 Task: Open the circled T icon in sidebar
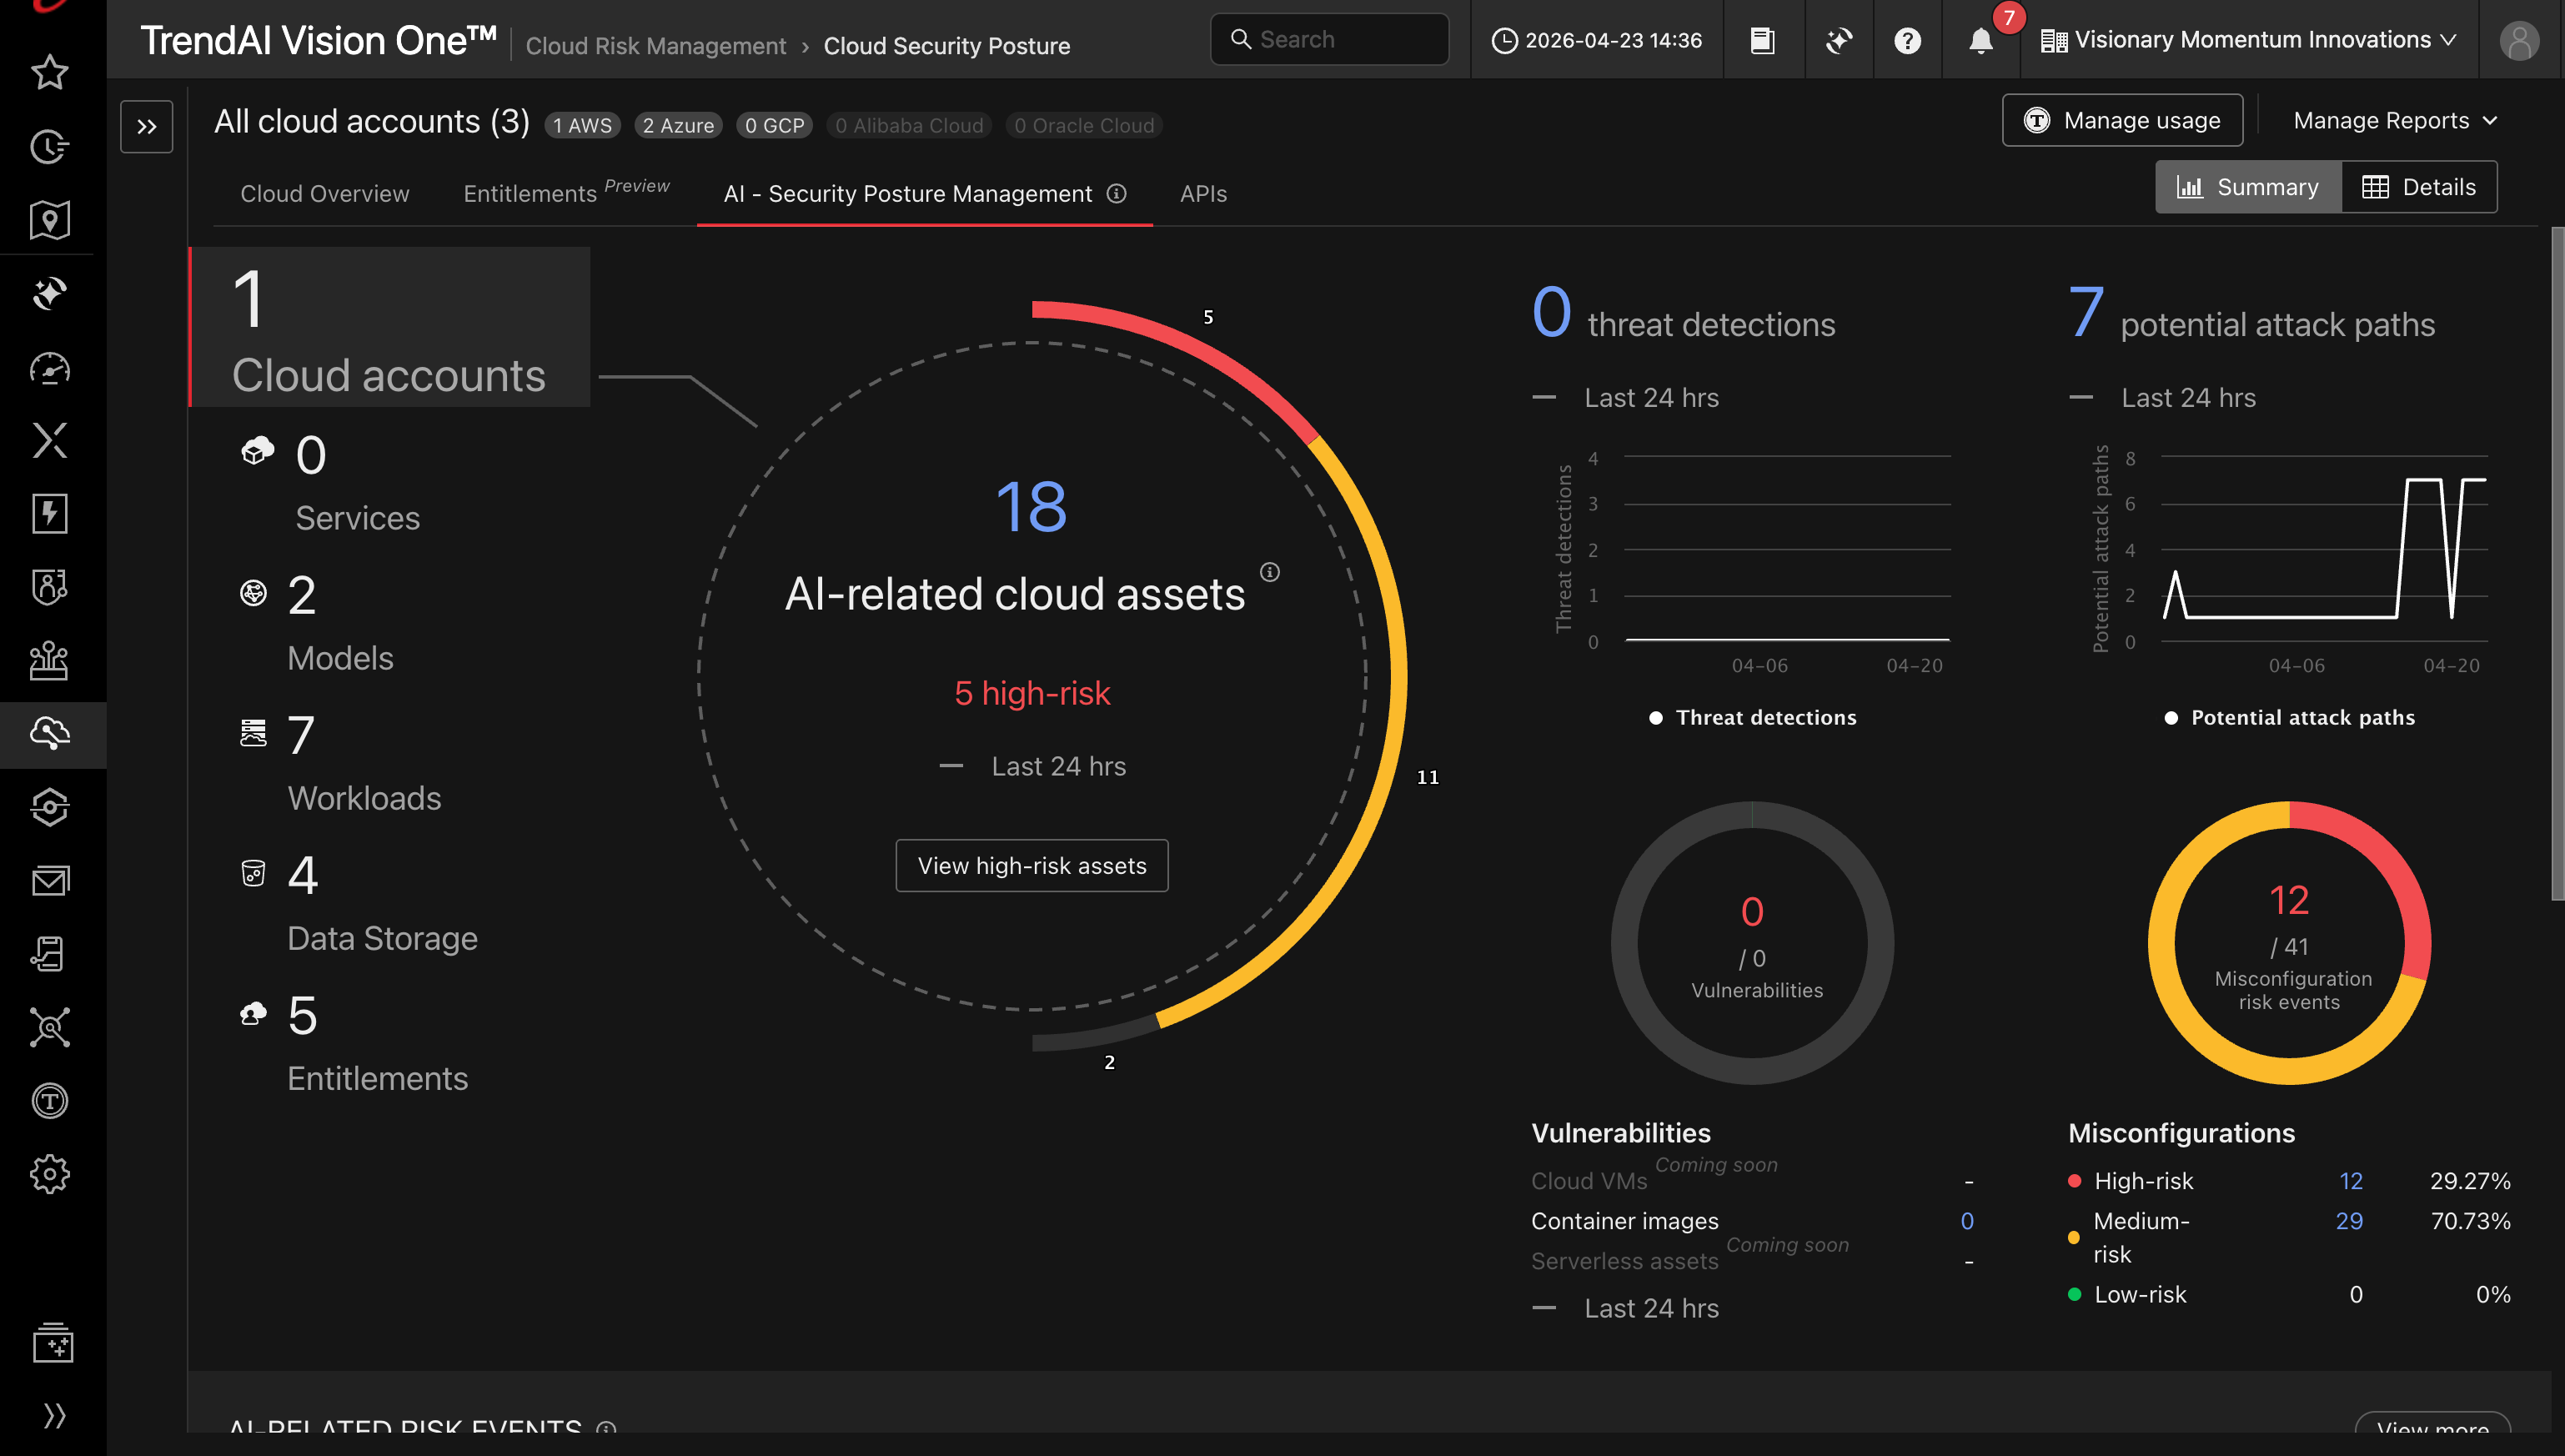(50, 1101)
